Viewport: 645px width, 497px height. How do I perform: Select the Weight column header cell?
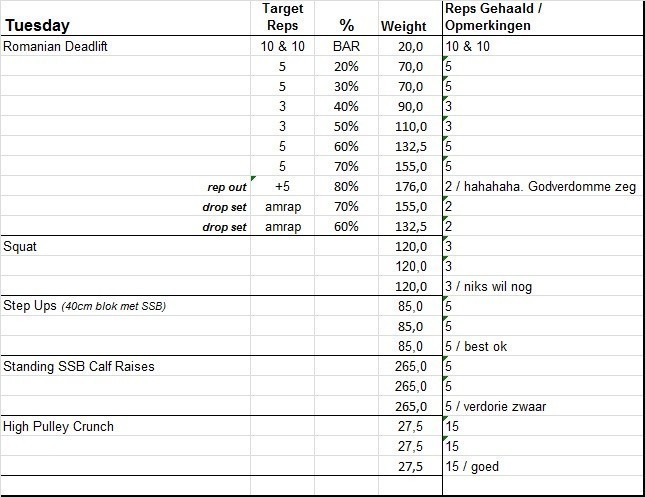click(404, 26)
